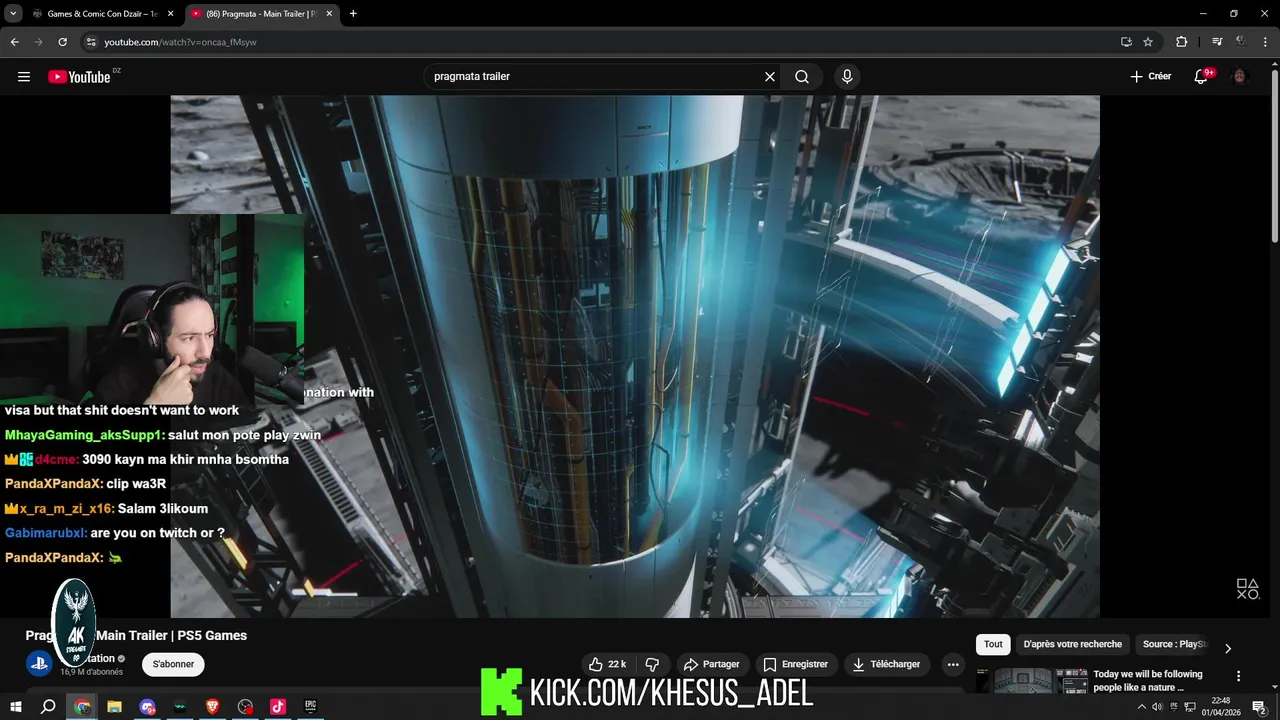The height and width of the screenshot is (720, 1280).
Task: Close Games & Comic Con Dzair tab
Action: click(170, 14)
